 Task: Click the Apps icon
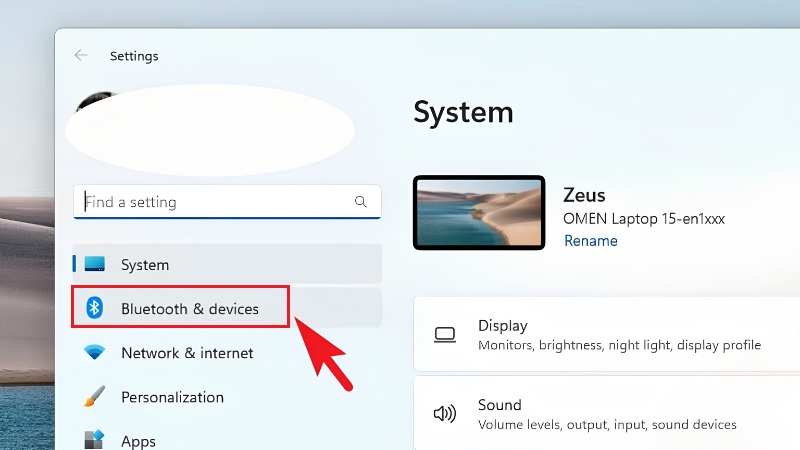(x=94, y=440)
